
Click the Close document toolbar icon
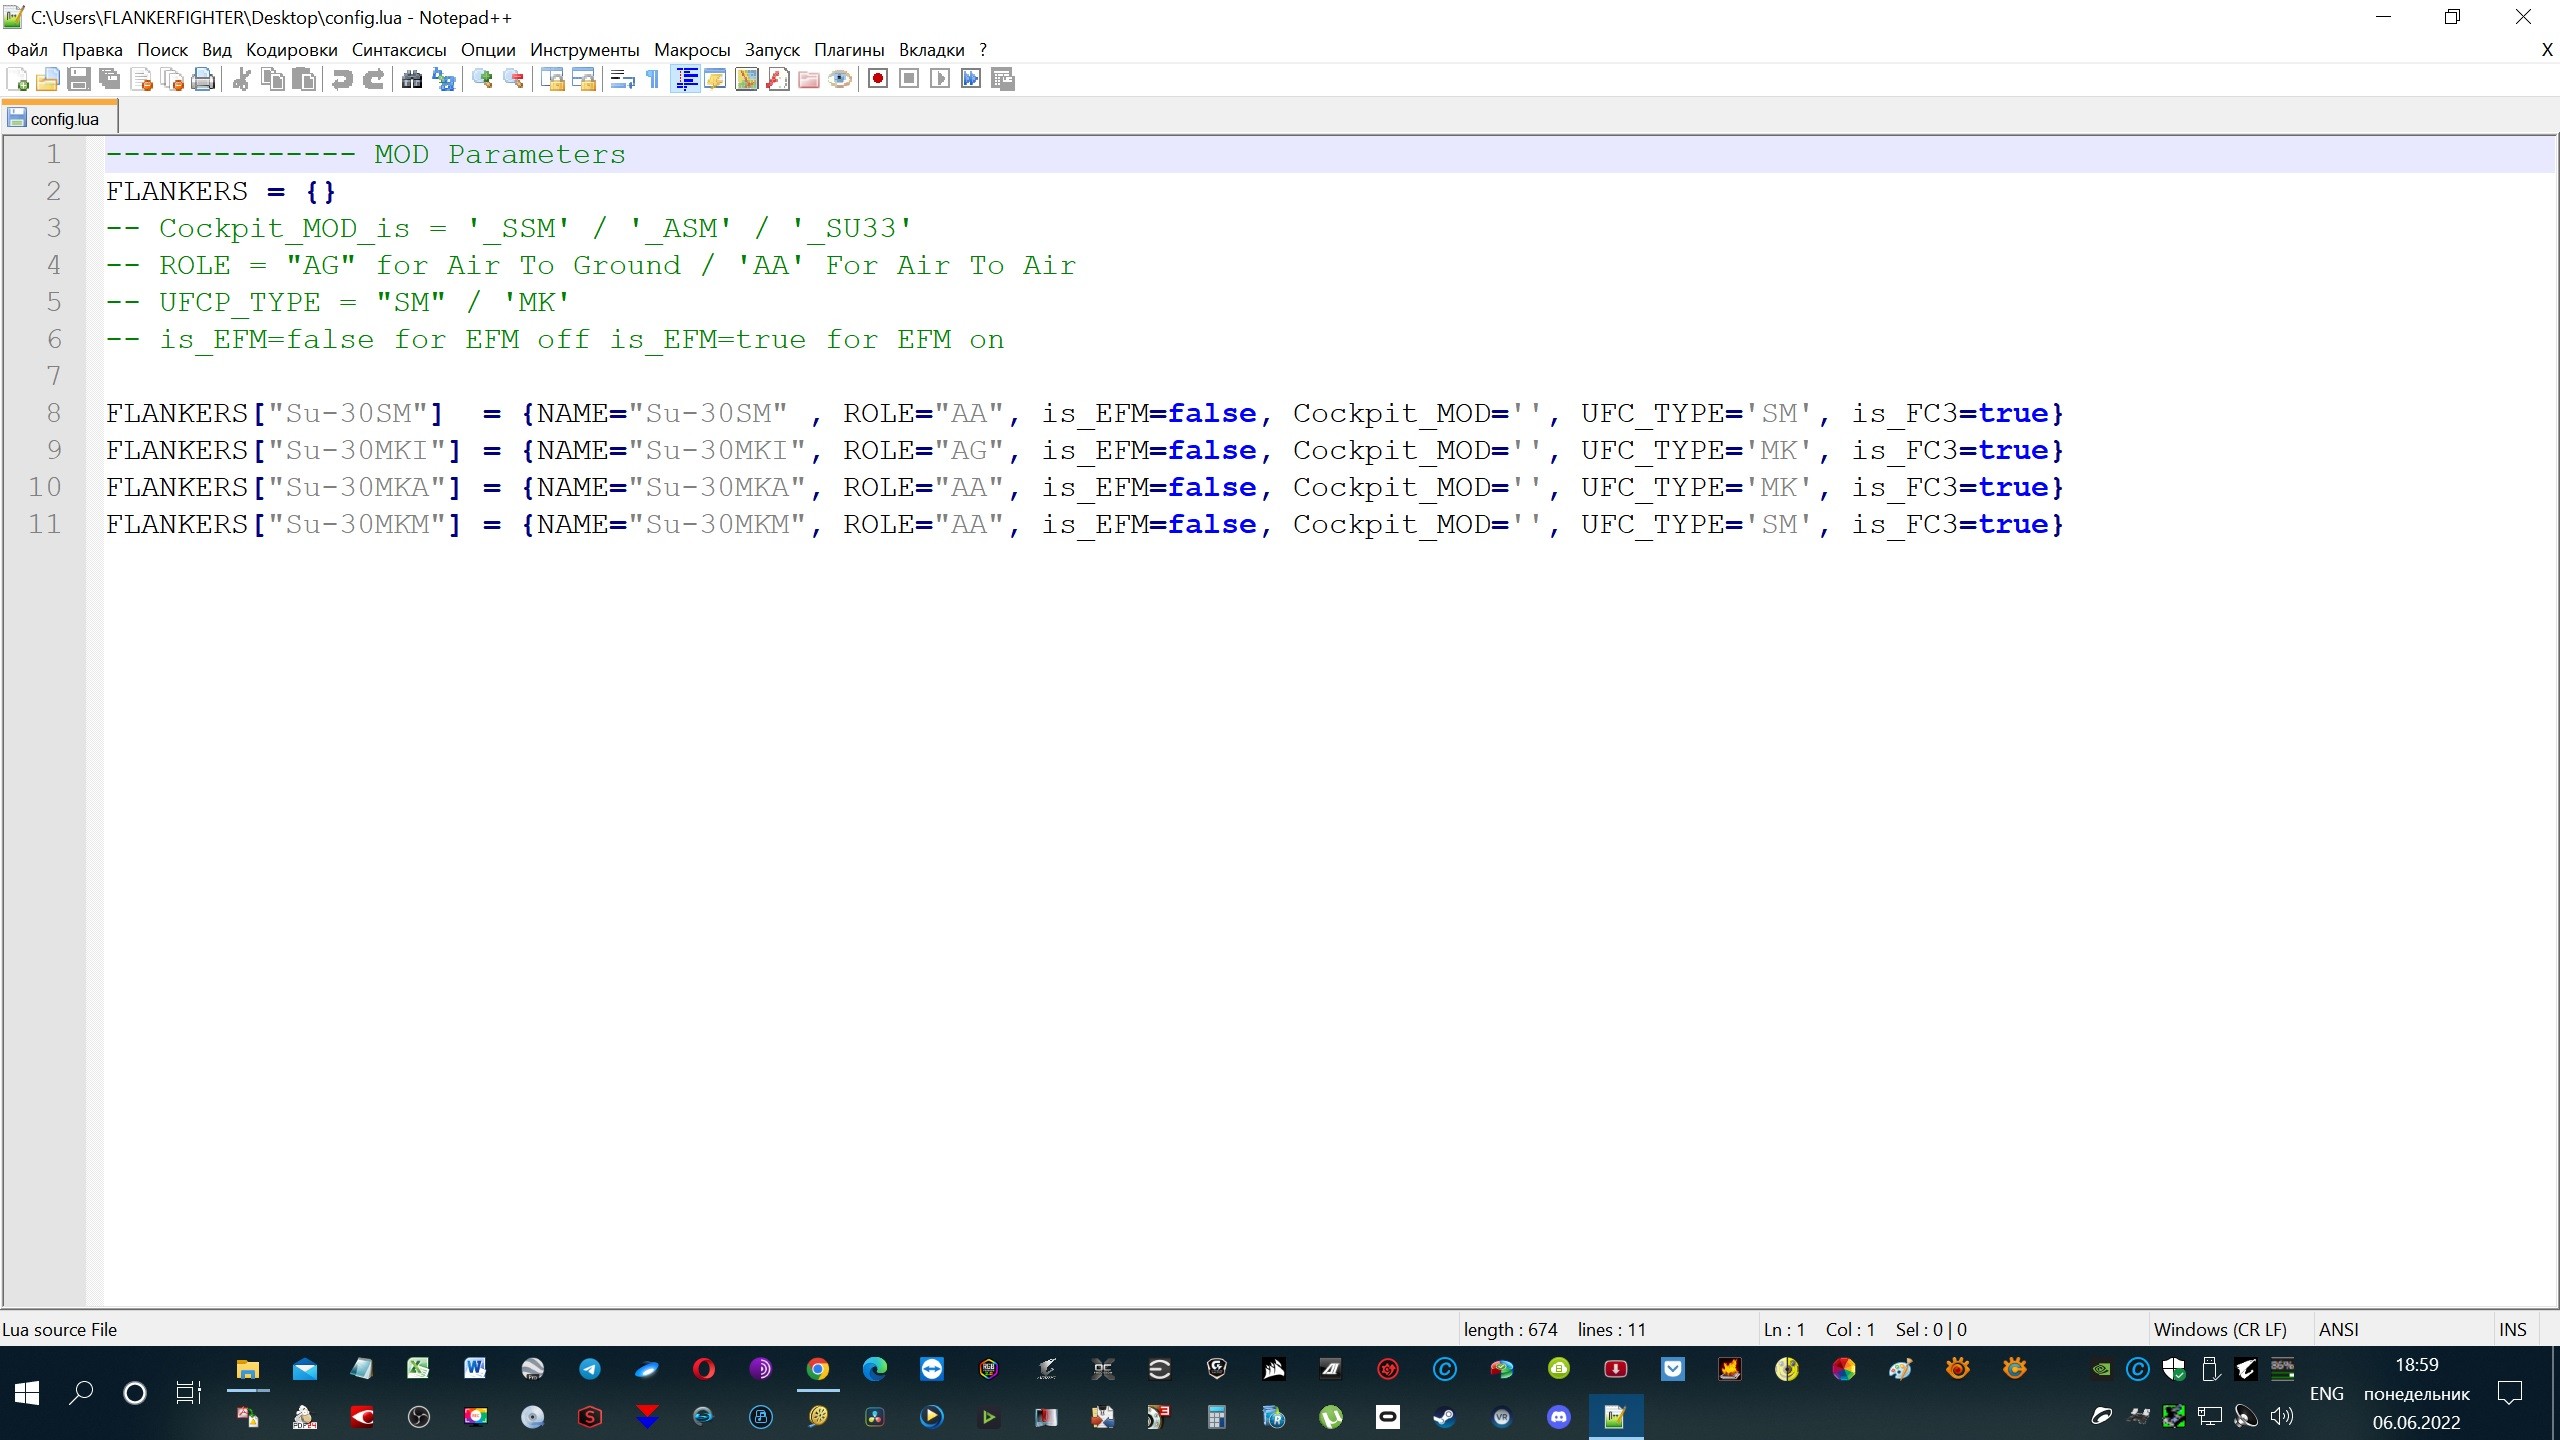tap(141, 79)
